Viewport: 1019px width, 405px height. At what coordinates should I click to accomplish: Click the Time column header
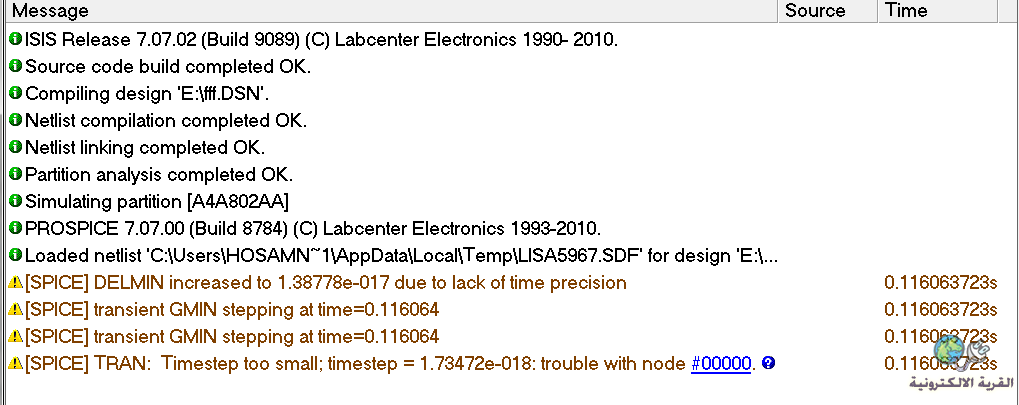click(936, 10)
